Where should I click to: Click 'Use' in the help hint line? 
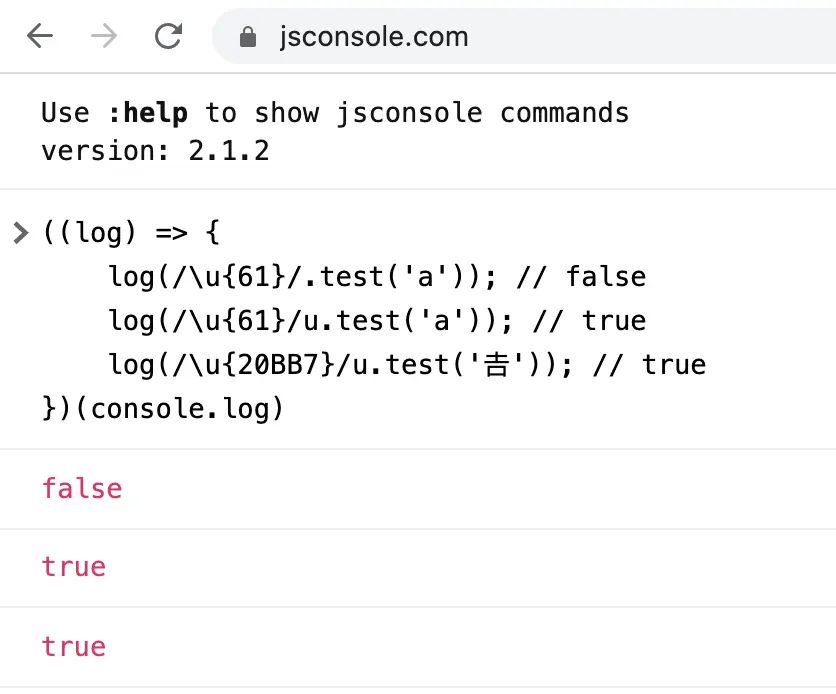click(x=66, y=113)
